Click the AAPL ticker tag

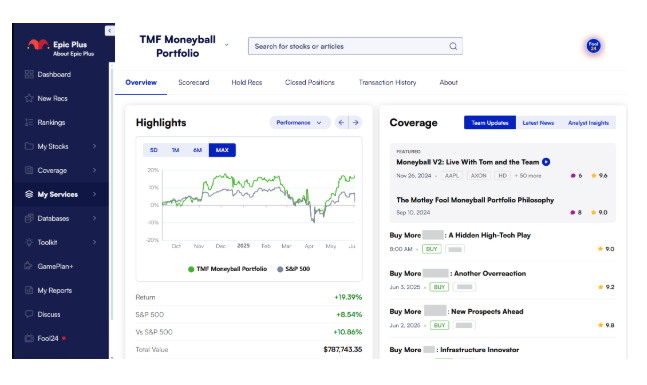pyautogui.click(x=452, y=176)
